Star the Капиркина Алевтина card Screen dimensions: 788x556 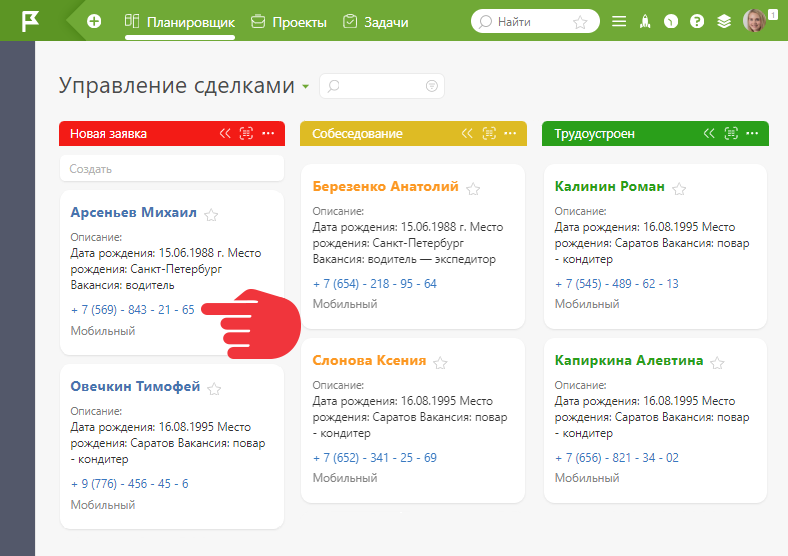click(717, 363)
